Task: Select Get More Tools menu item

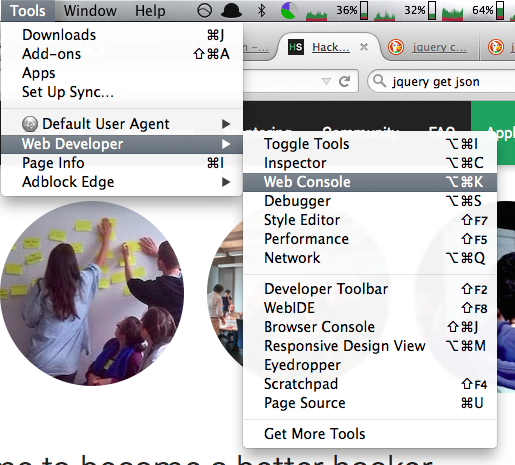Action: click(x=370, y=434)
